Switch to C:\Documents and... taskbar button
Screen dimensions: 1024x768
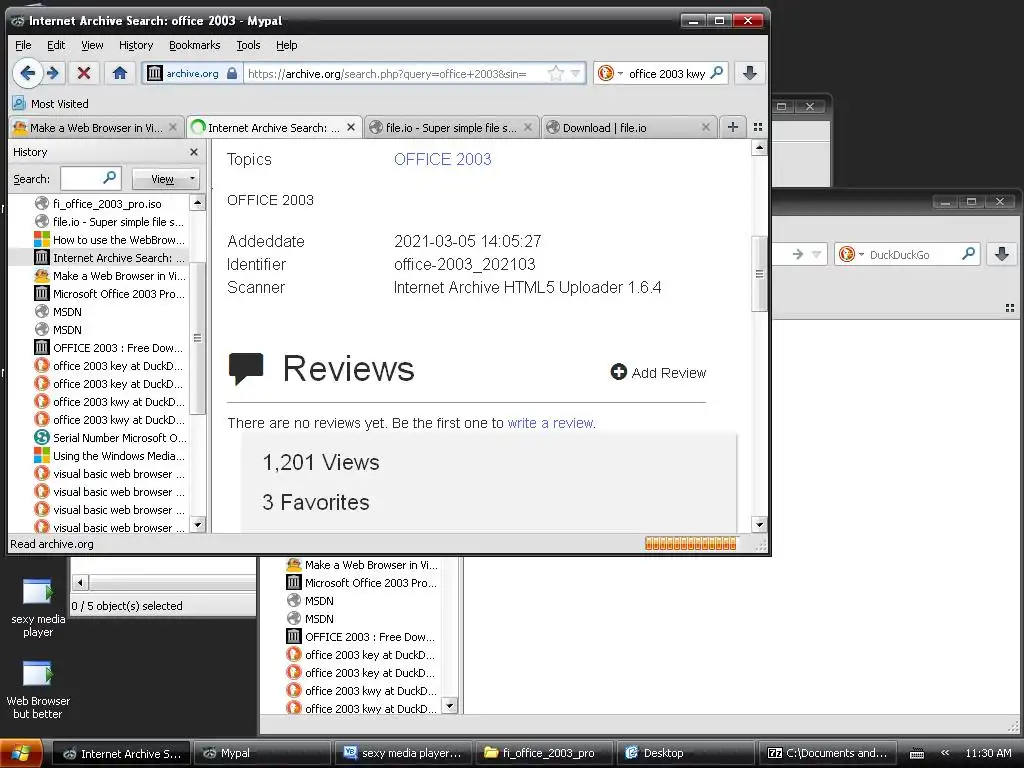827,754
